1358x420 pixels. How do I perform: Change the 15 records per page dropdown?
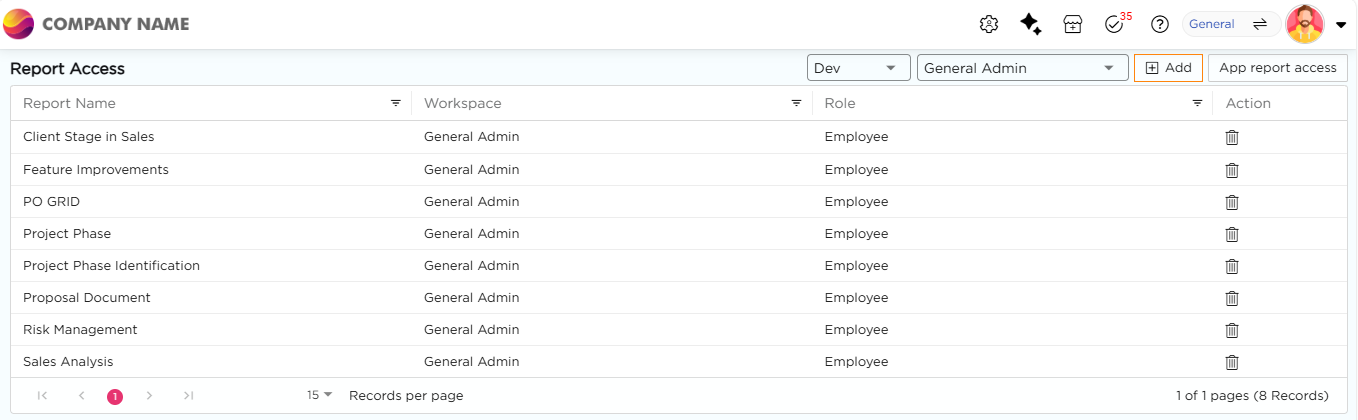320,396
